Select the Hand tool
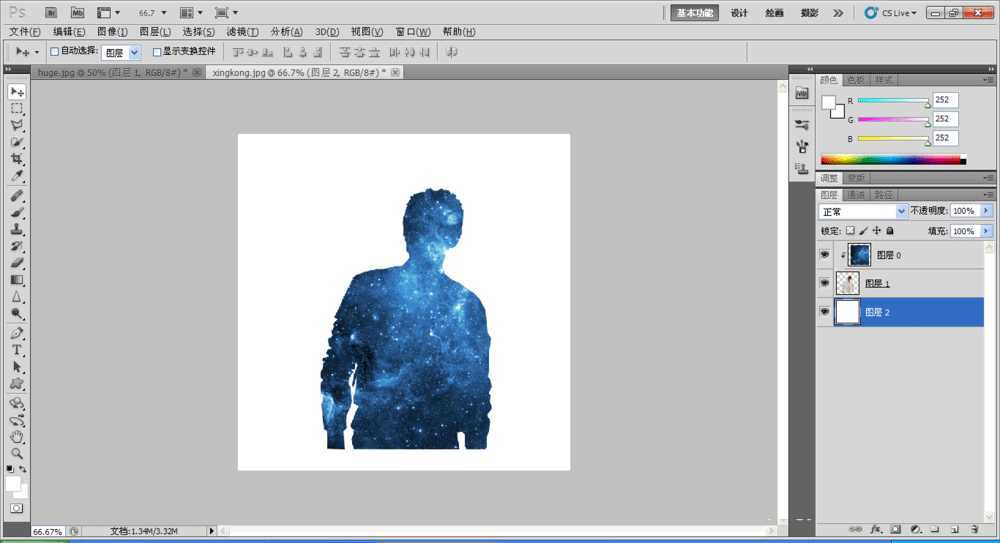The image size is (1000, 543). click(17, 436)
